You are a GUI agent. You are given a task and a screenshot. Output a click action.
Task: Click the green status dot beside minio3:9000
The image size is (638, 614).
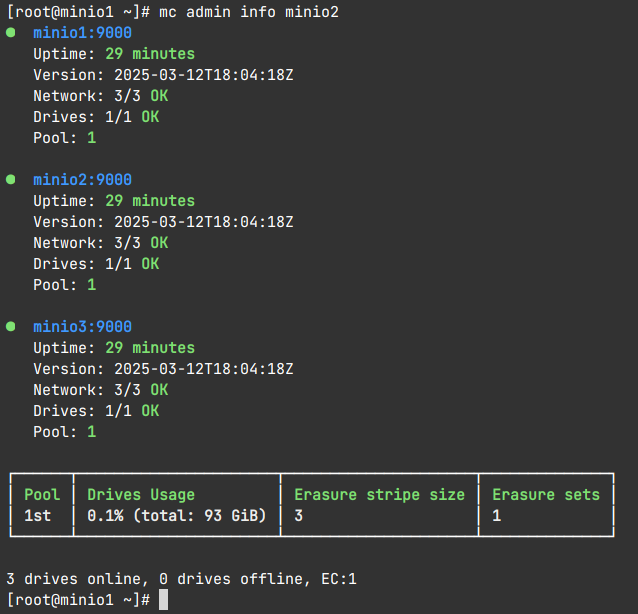(11, 326)
